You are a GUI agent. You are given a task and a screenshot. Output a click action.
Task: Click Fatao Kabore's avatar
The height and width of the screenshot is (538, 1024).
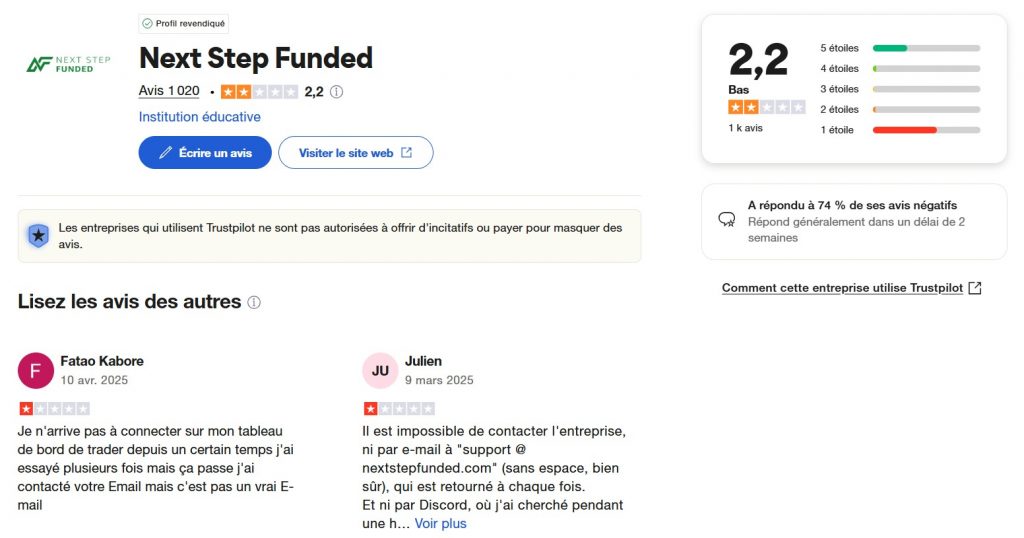click(36, 370)
